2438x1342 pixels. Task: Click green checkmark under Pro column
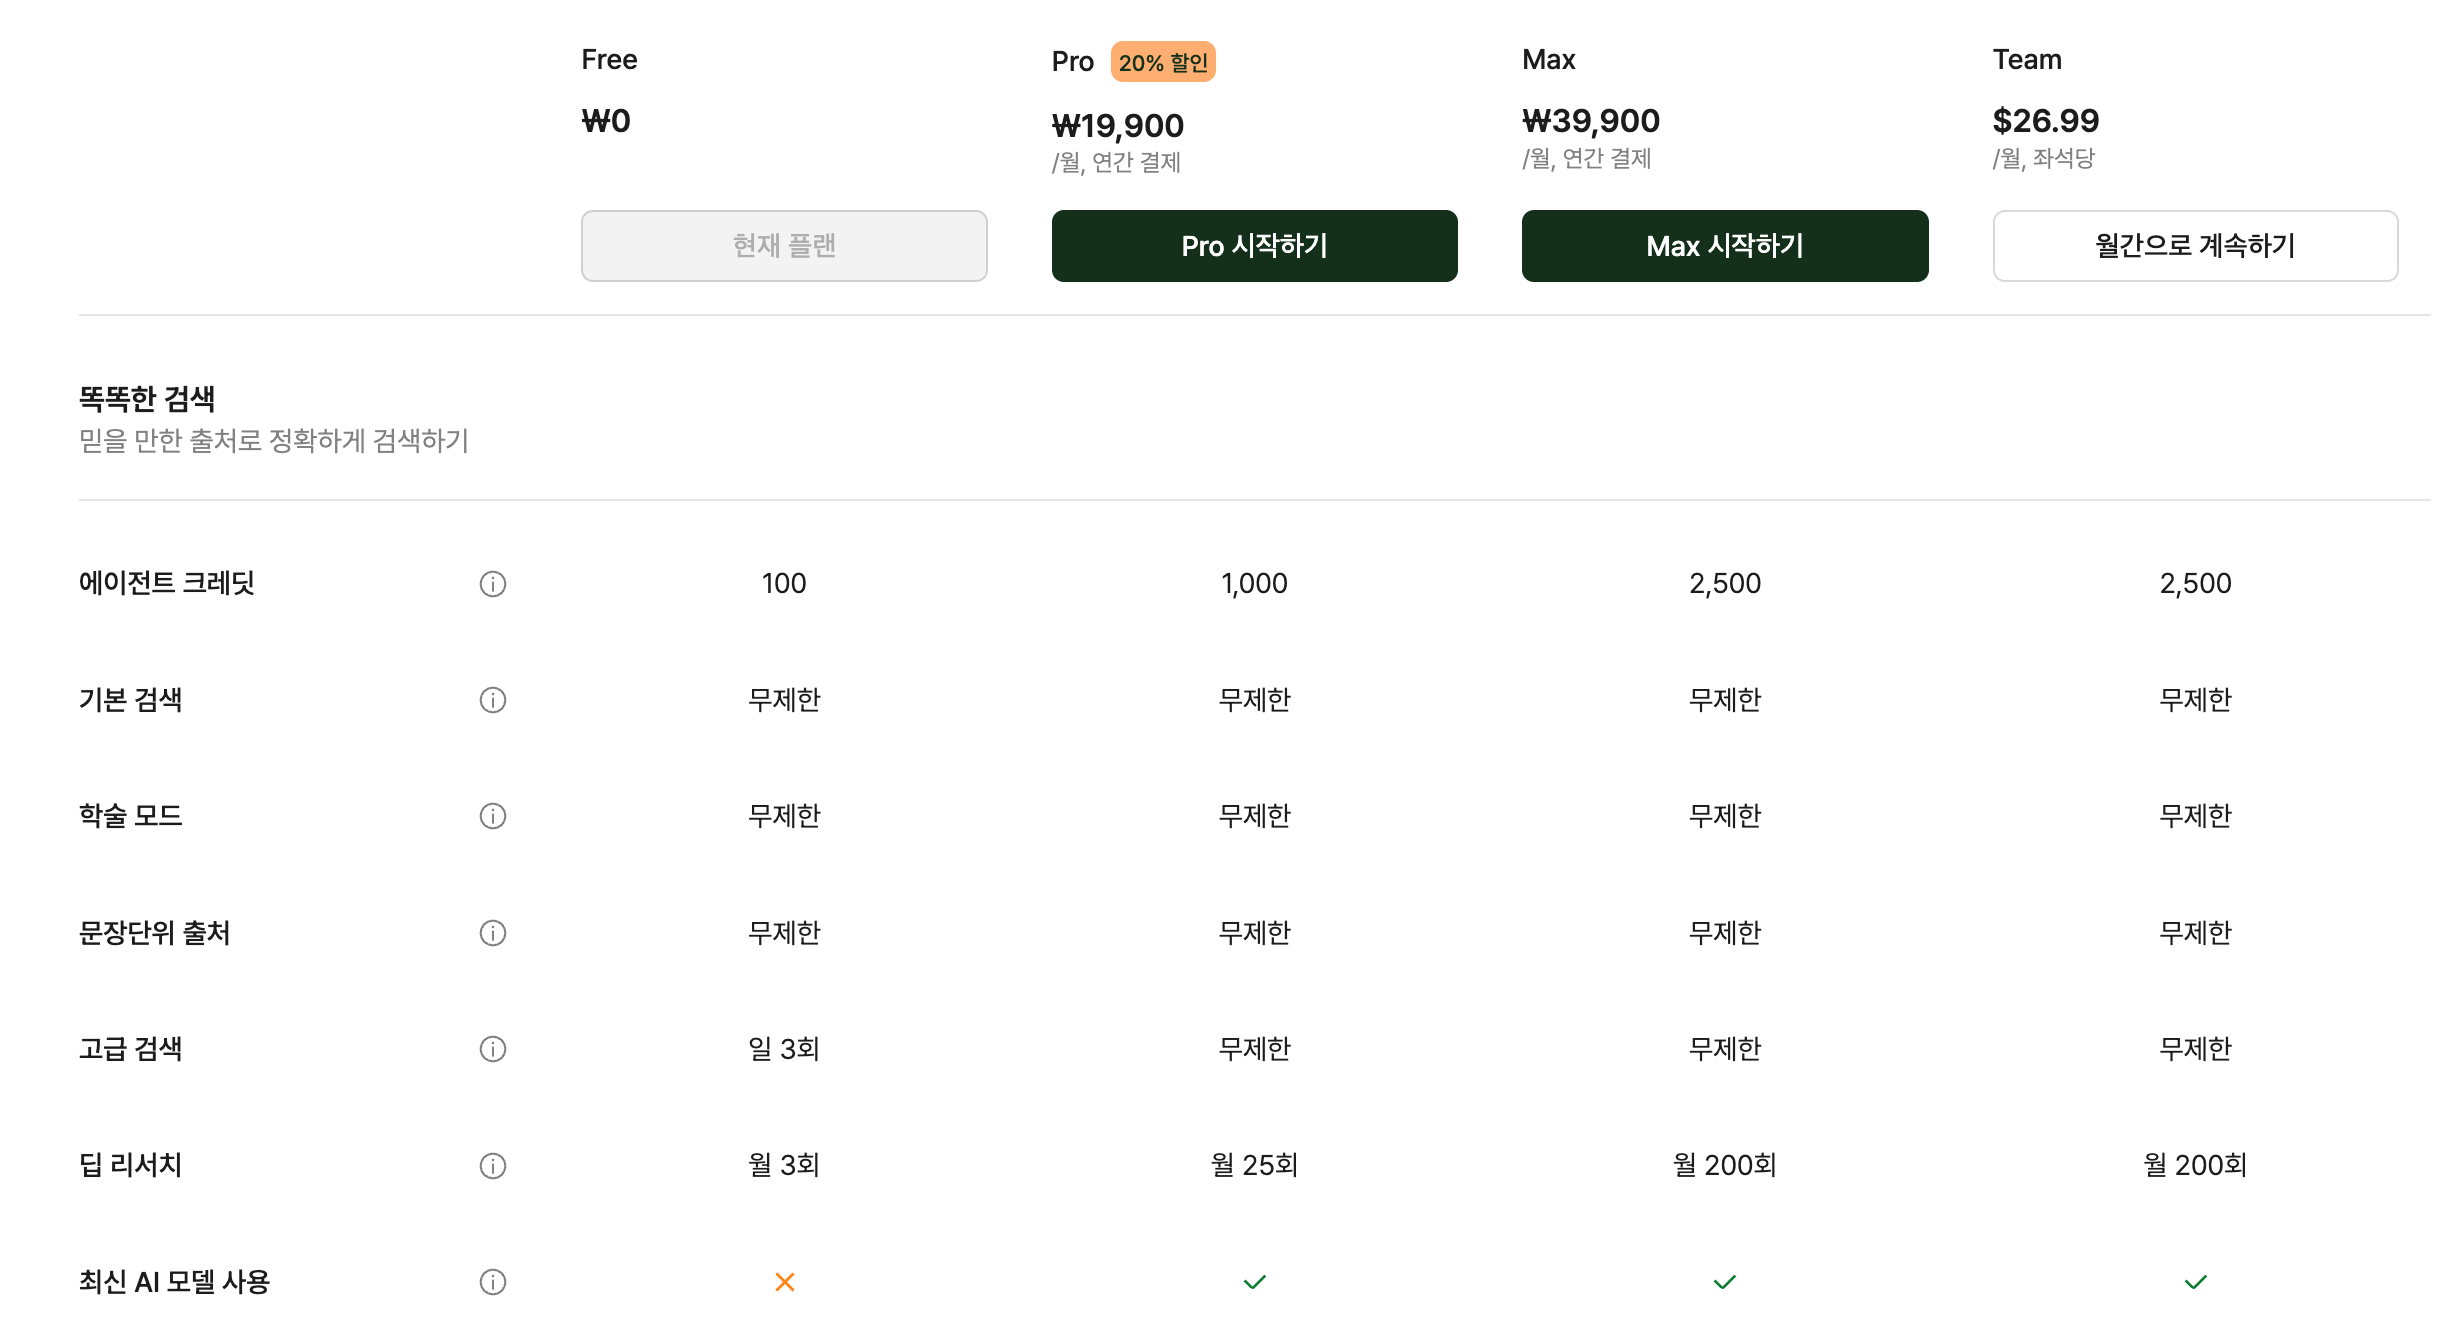(1255, 1282)
